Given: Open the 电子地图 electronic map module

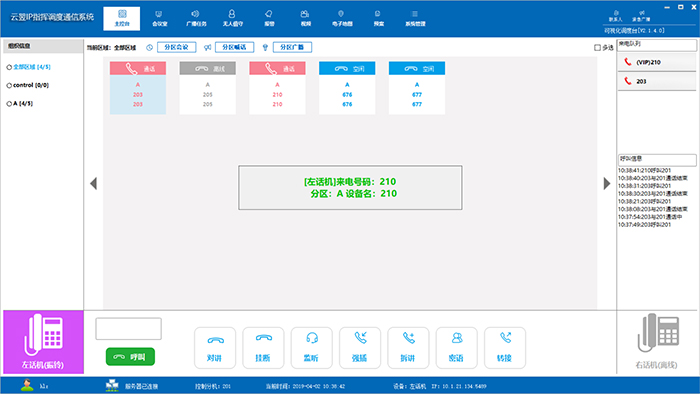Looking at the screenshot, I should click(342, 18).
